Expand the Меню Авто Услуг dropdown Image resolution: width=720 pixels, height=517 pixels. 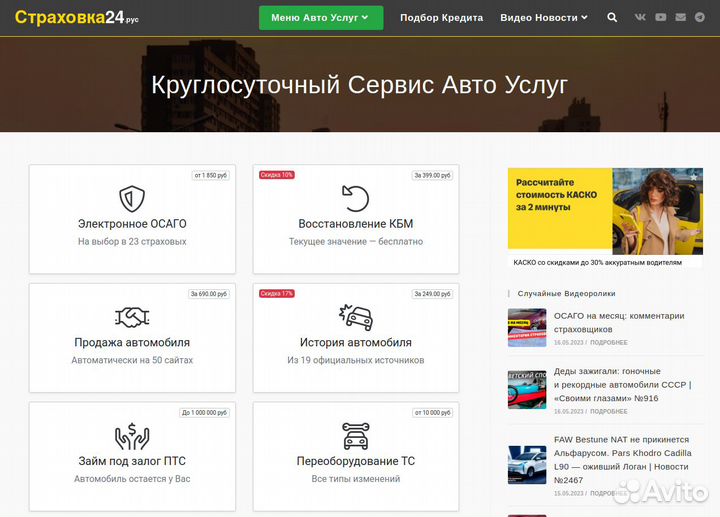tap(321, 18)
